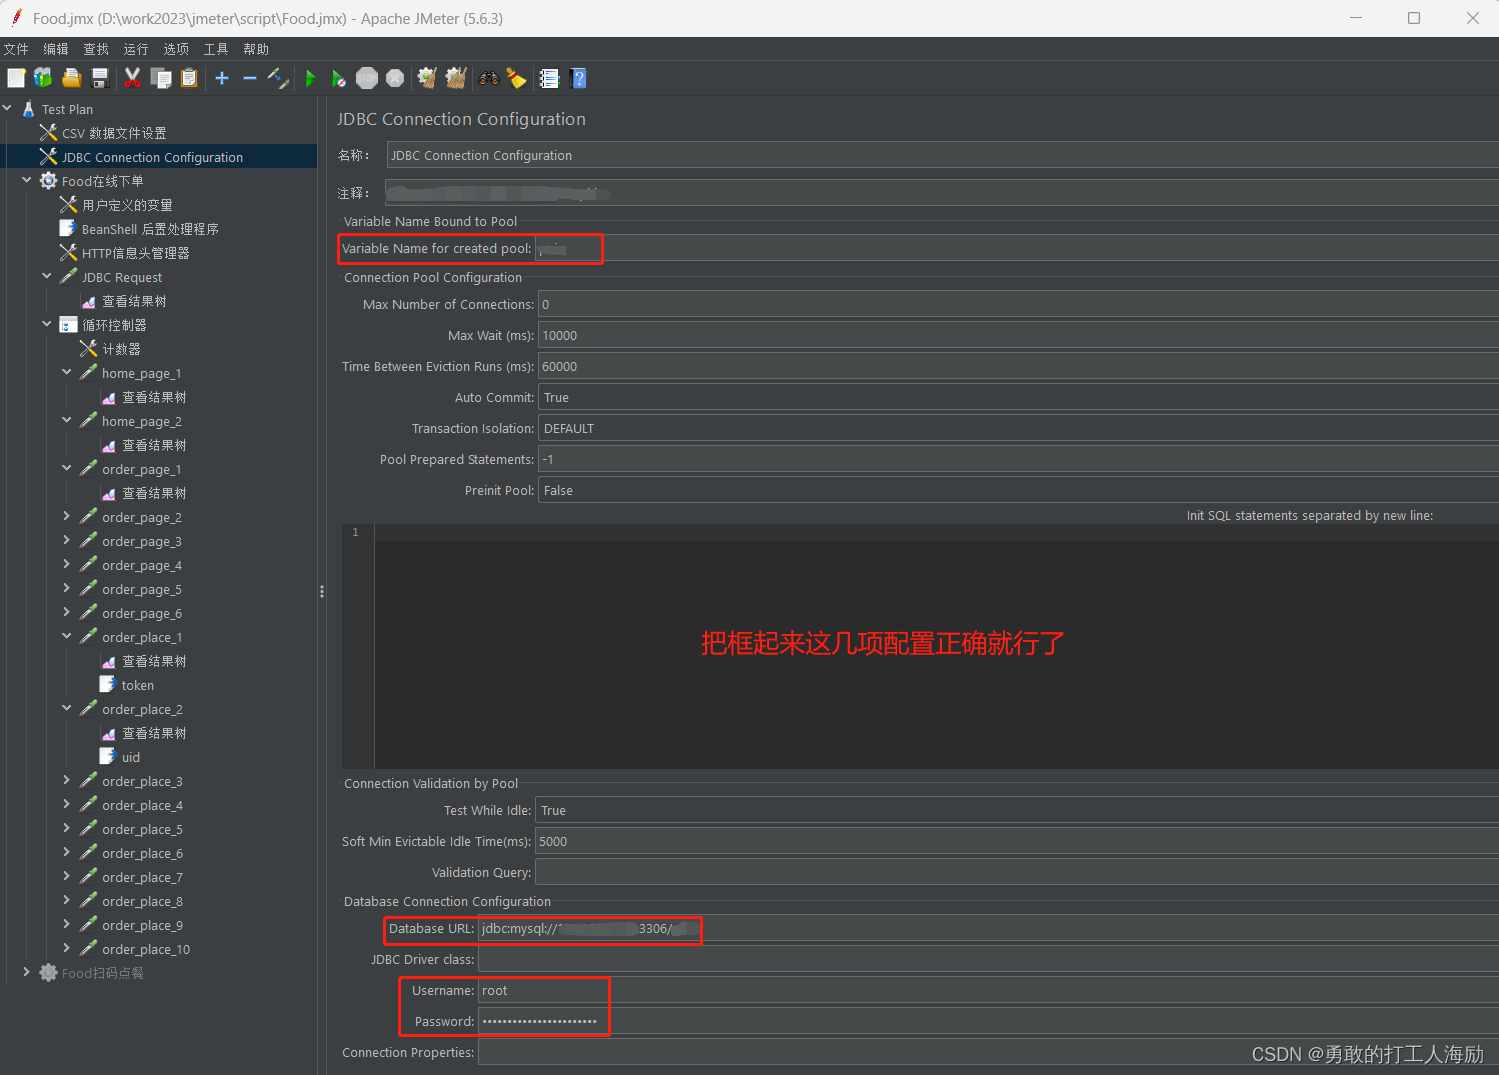Viewport: 1499px width, 1075px height.
Task: Select the token extractor in tree
Action: [137, 685]
